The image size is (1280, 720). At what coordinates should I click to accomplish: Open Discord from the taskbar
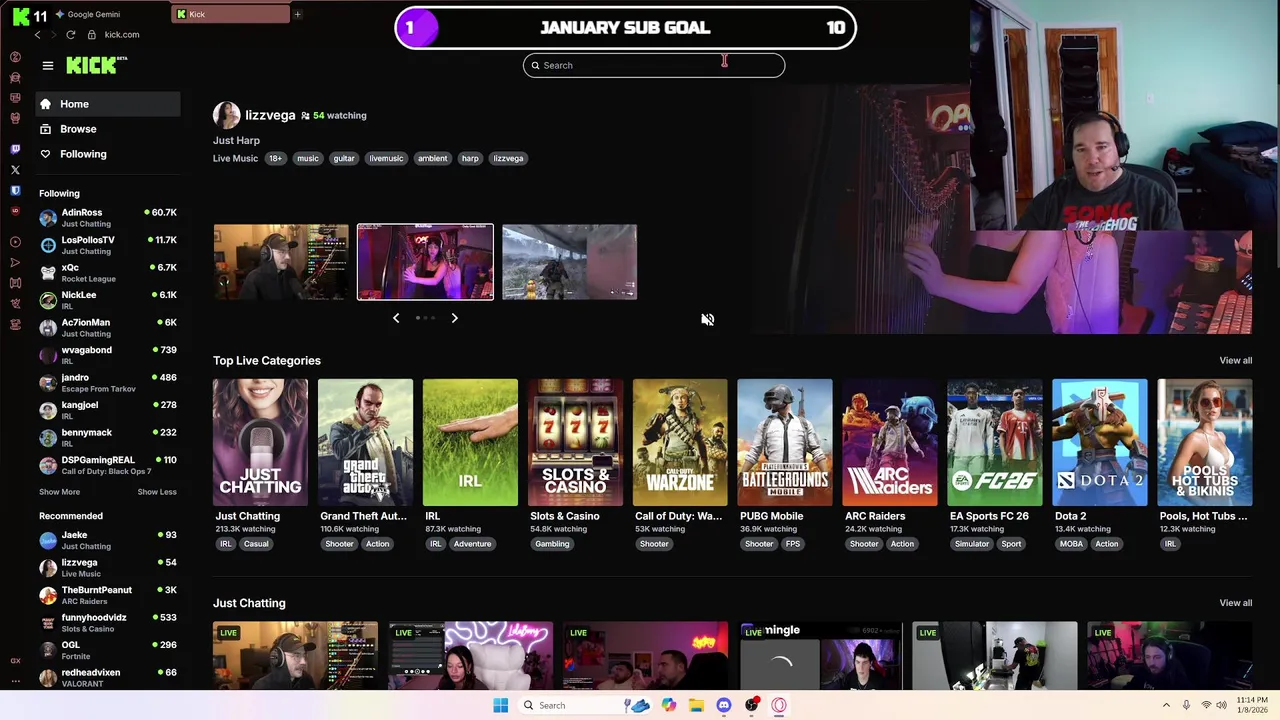[724, 705]
